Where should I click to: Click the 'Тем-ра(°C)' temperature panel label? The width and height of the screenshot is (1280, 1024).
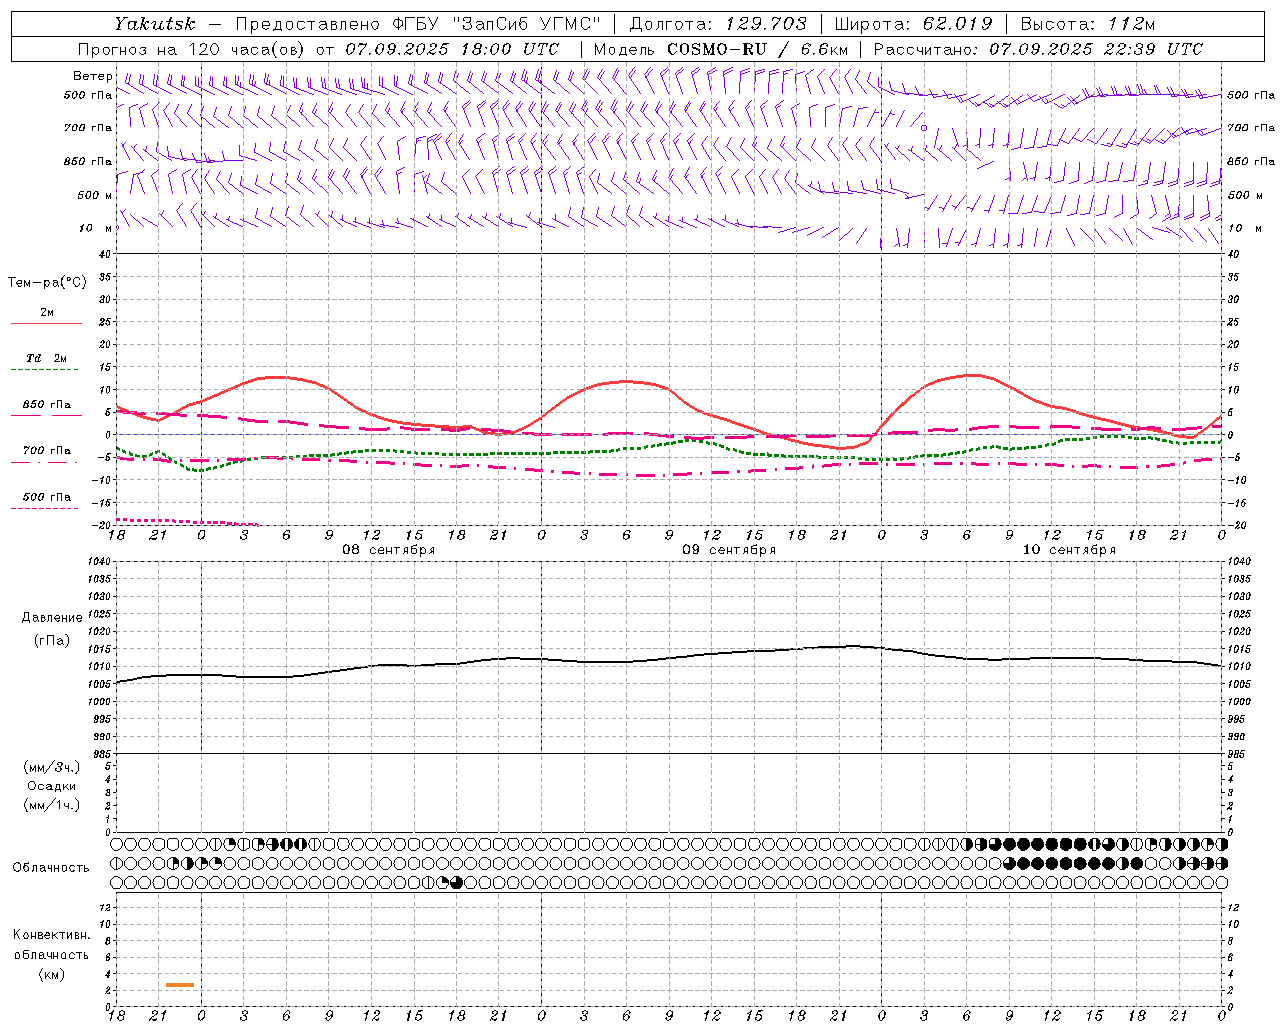[47, 283]
